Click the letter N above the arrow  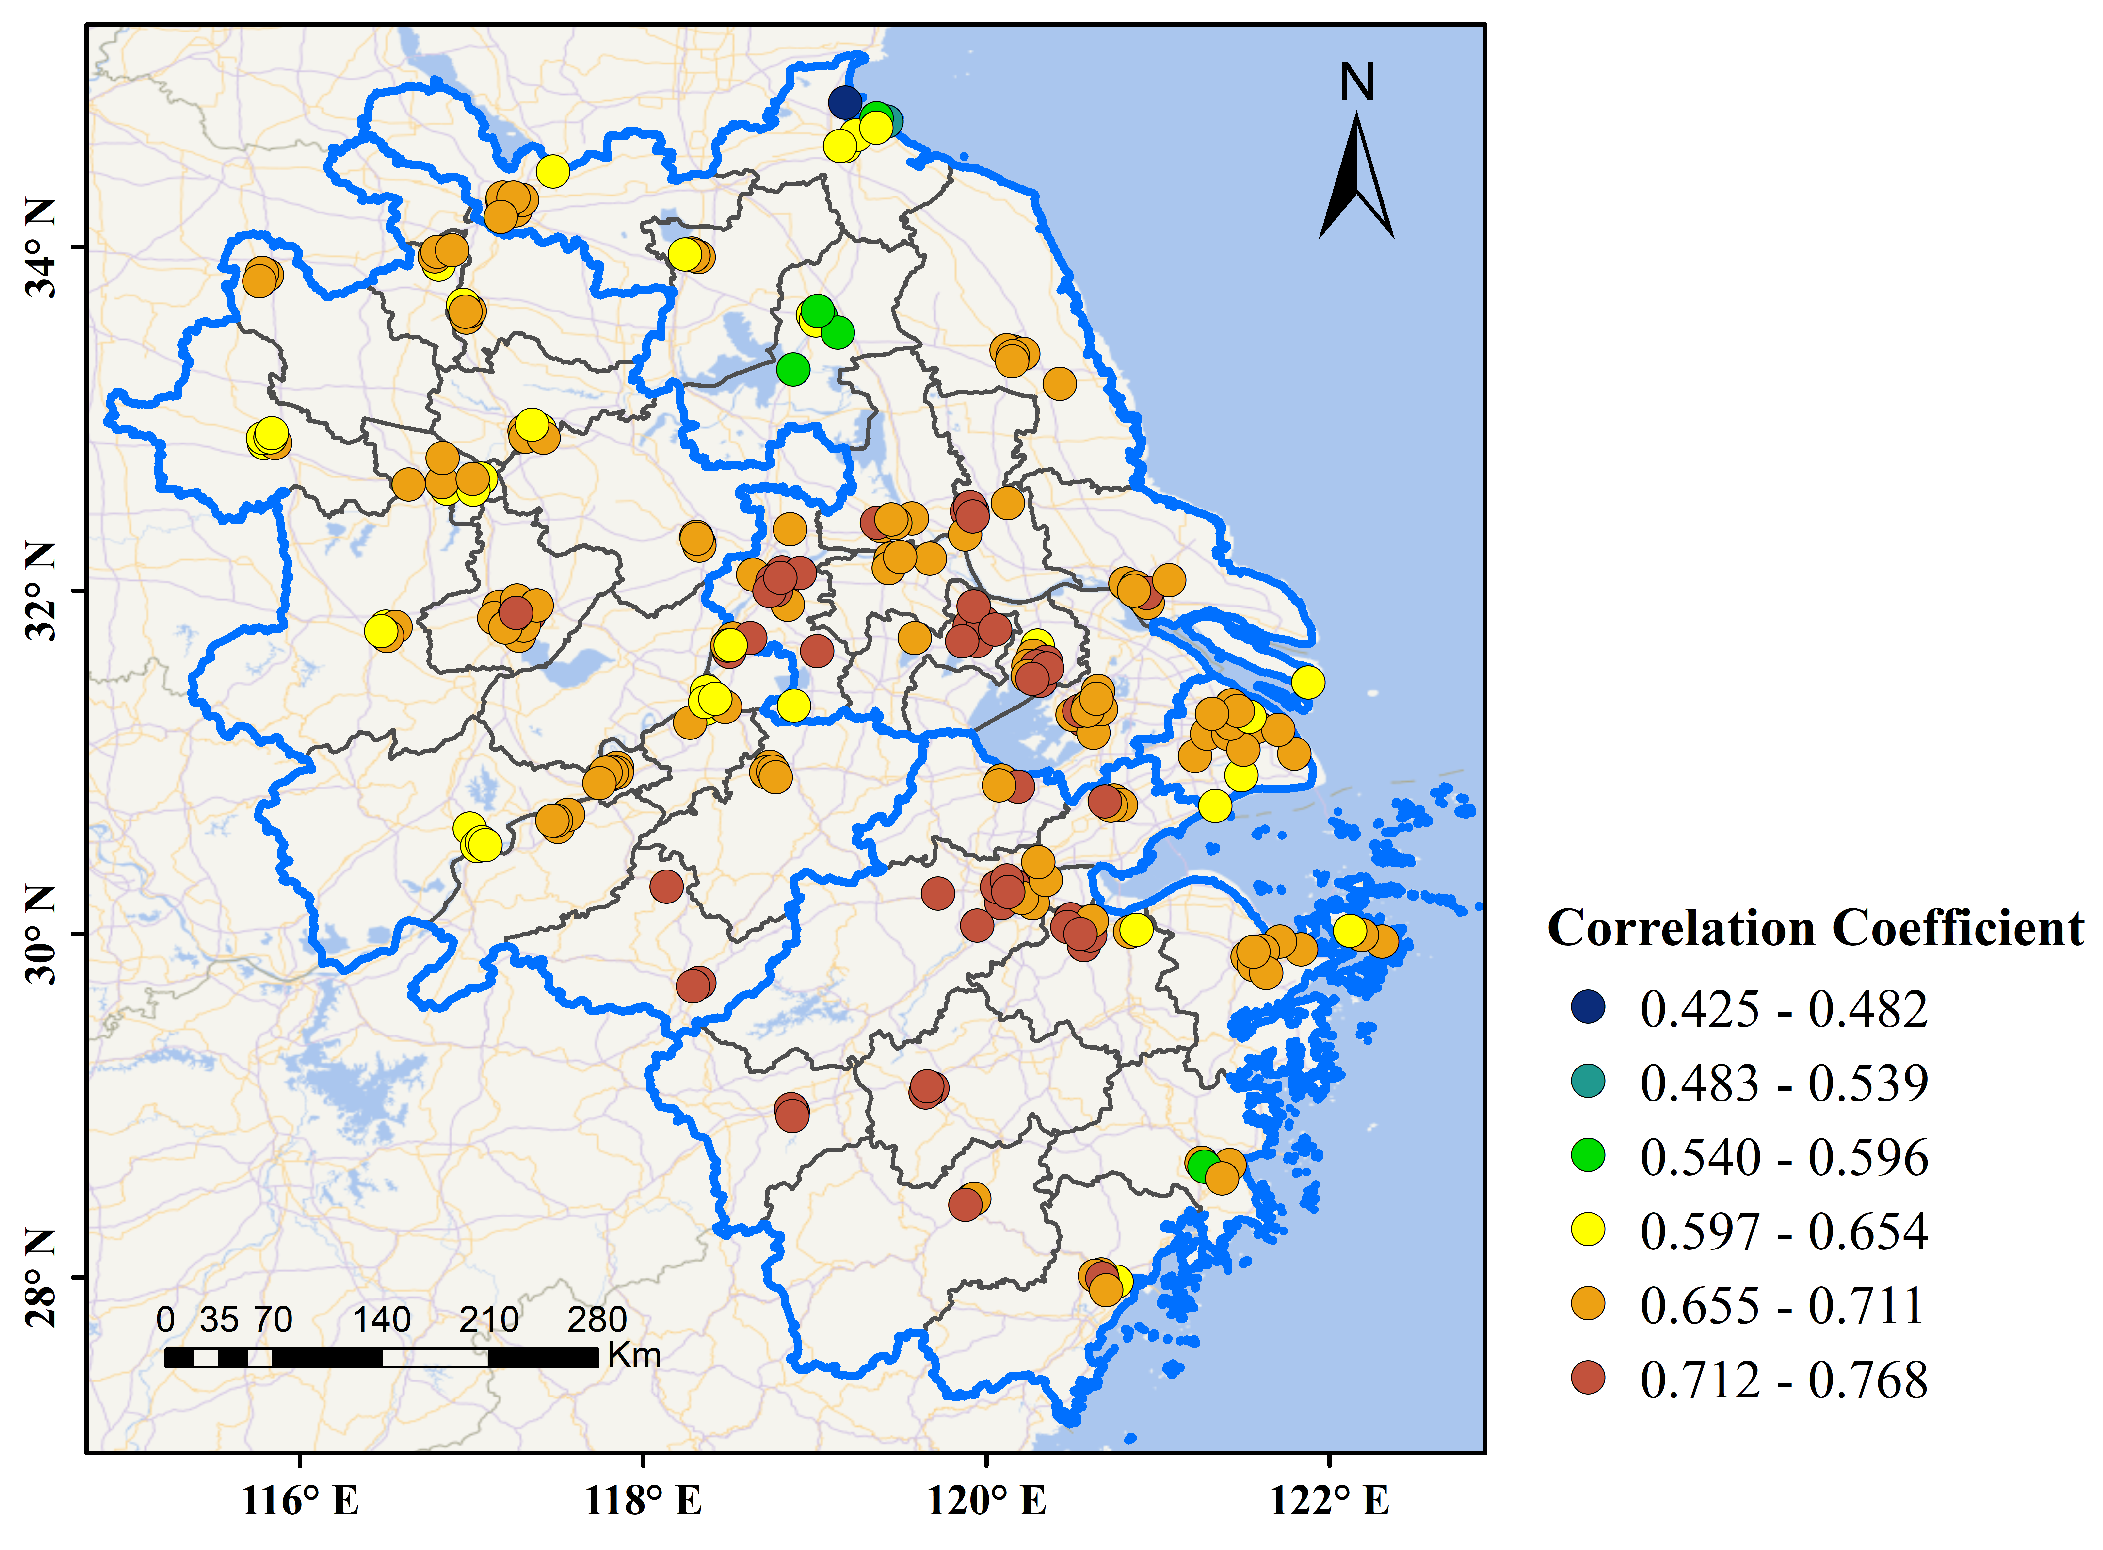[x=1357, y=82]
